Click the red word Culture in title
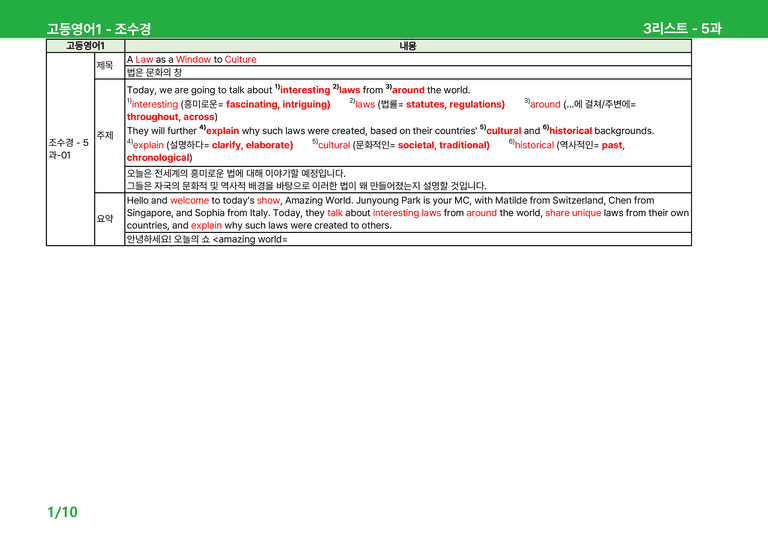Image resolution: width=768 pixels, height=543 pixels. (240, 59)
